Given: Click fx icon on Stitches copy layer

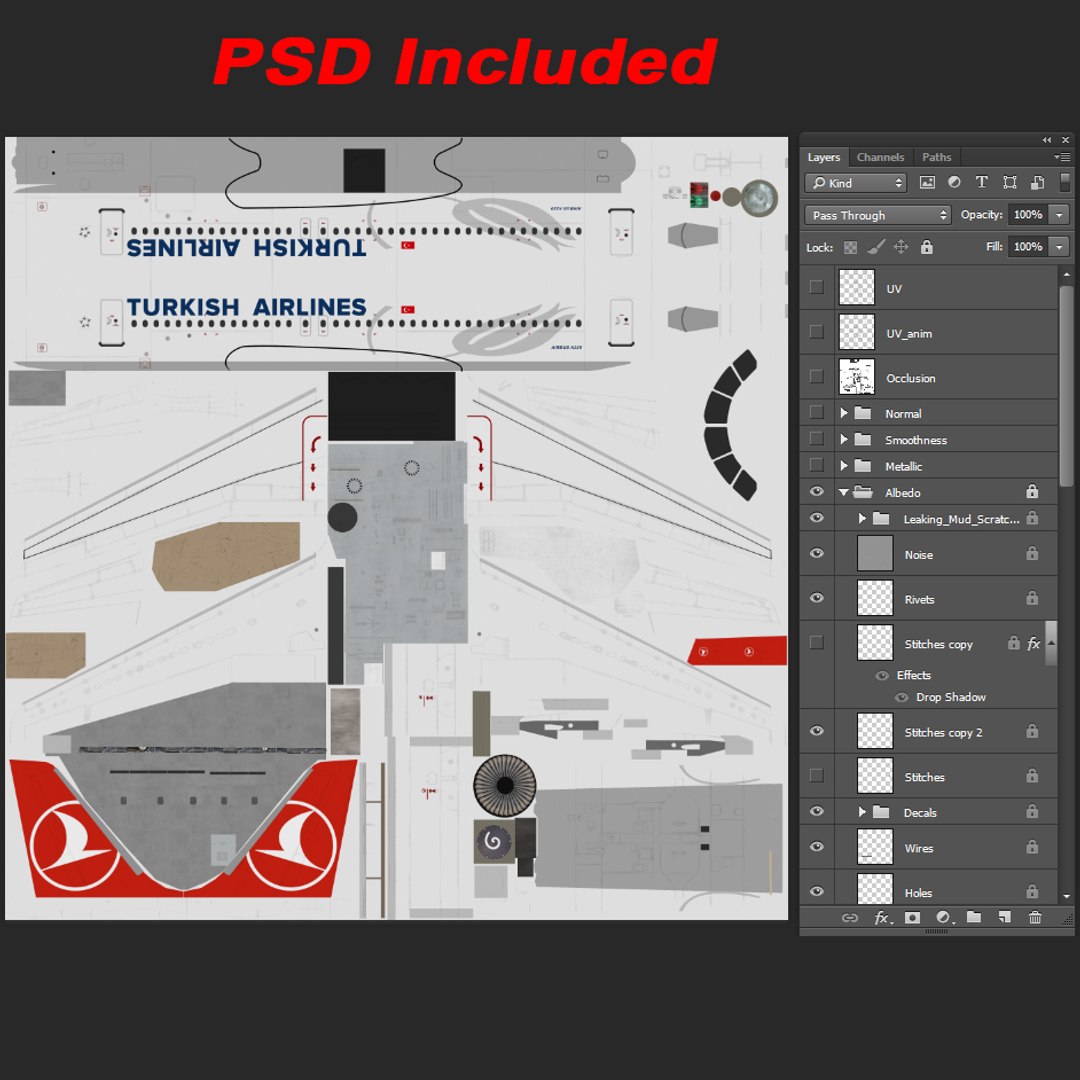Looking at the screenshot, I should point(1033,643).
